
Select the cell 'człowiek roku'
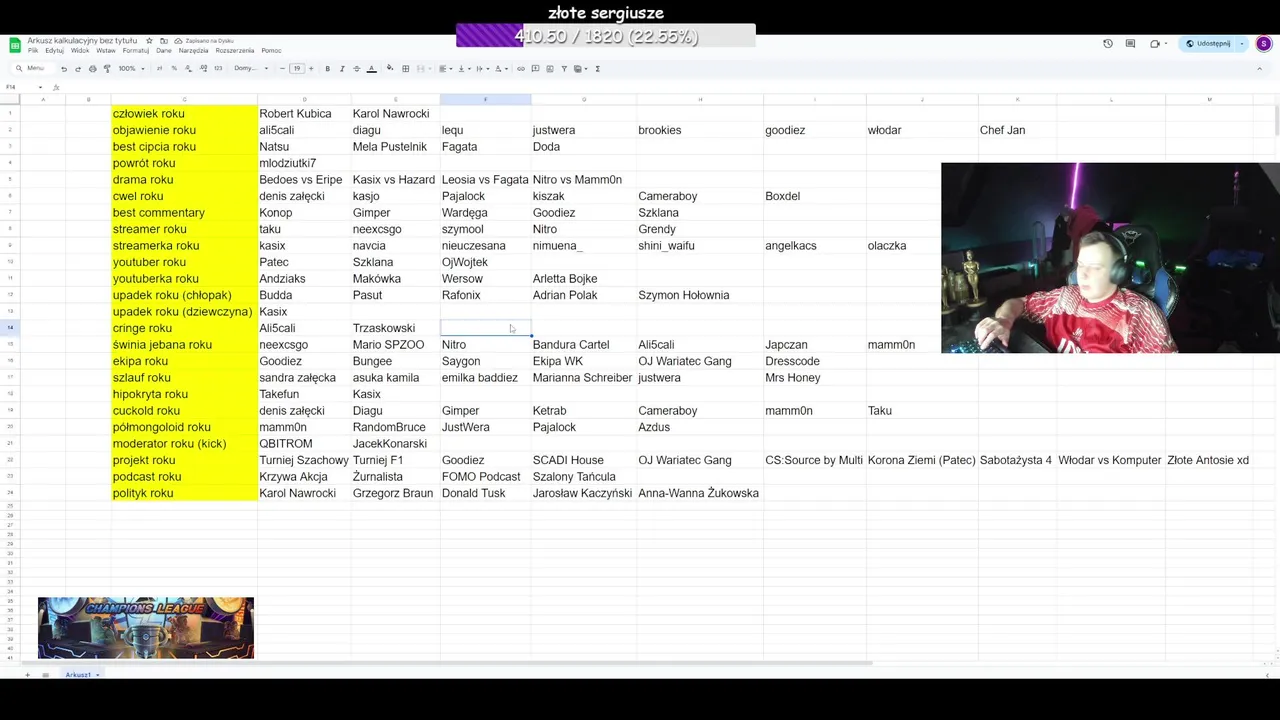tap(184, 114)
